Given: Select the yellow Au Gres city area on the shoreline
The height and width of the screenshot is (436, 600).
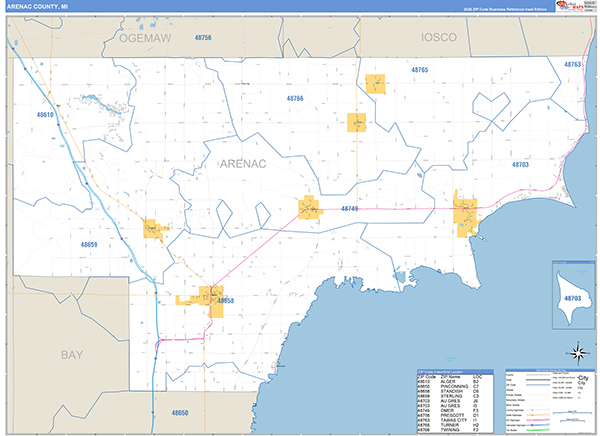Looking at the screenshot, I should tap(466, 214).
